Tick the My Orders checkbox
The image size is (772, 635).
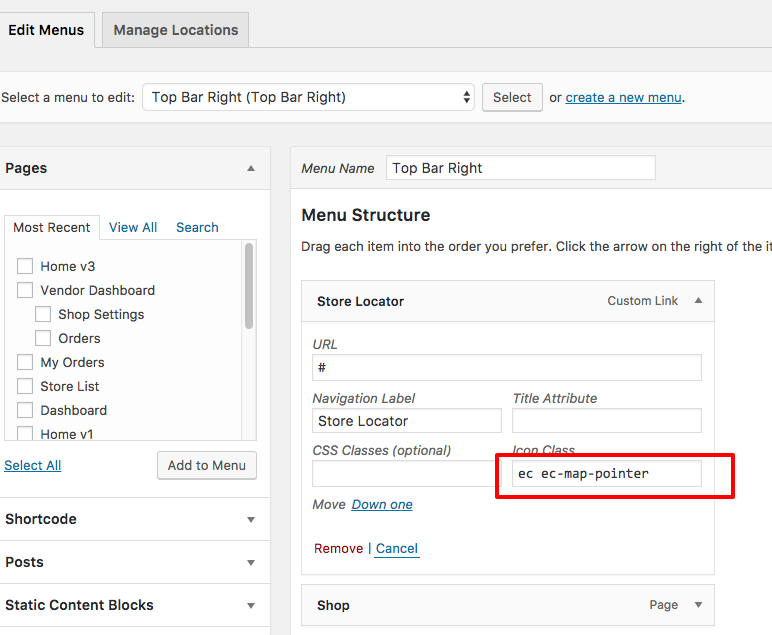click(25, 362)
